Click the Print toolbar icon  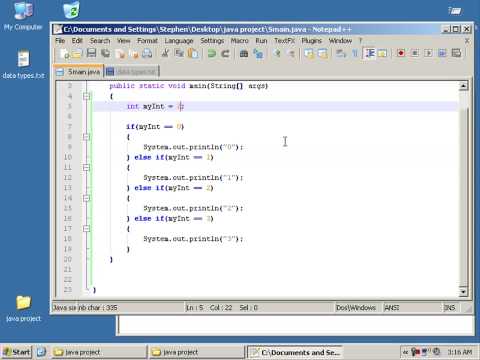point(147,53)
